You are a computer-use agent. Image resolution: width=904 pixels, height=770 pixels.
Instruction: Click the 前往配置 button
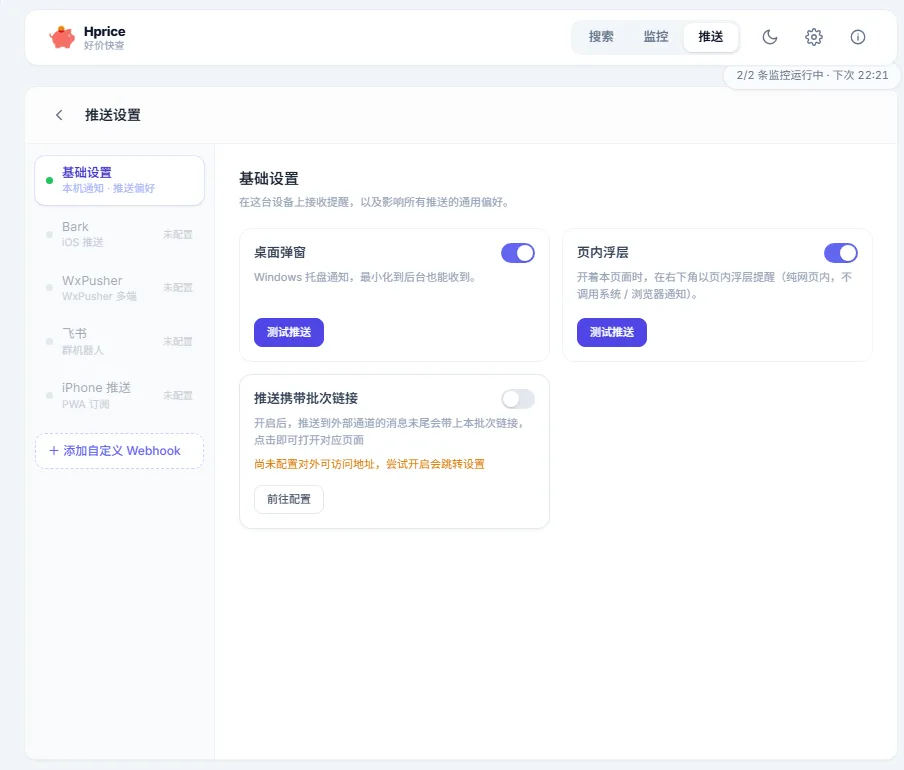pyautogui.click(x=289, y=499)
